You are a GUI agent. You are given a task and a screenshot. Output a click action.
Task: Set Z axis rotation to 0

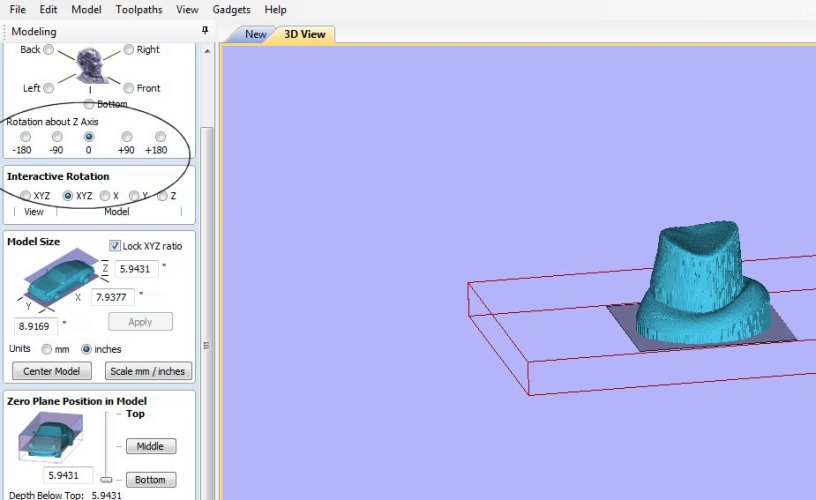(x=89, y=137)
